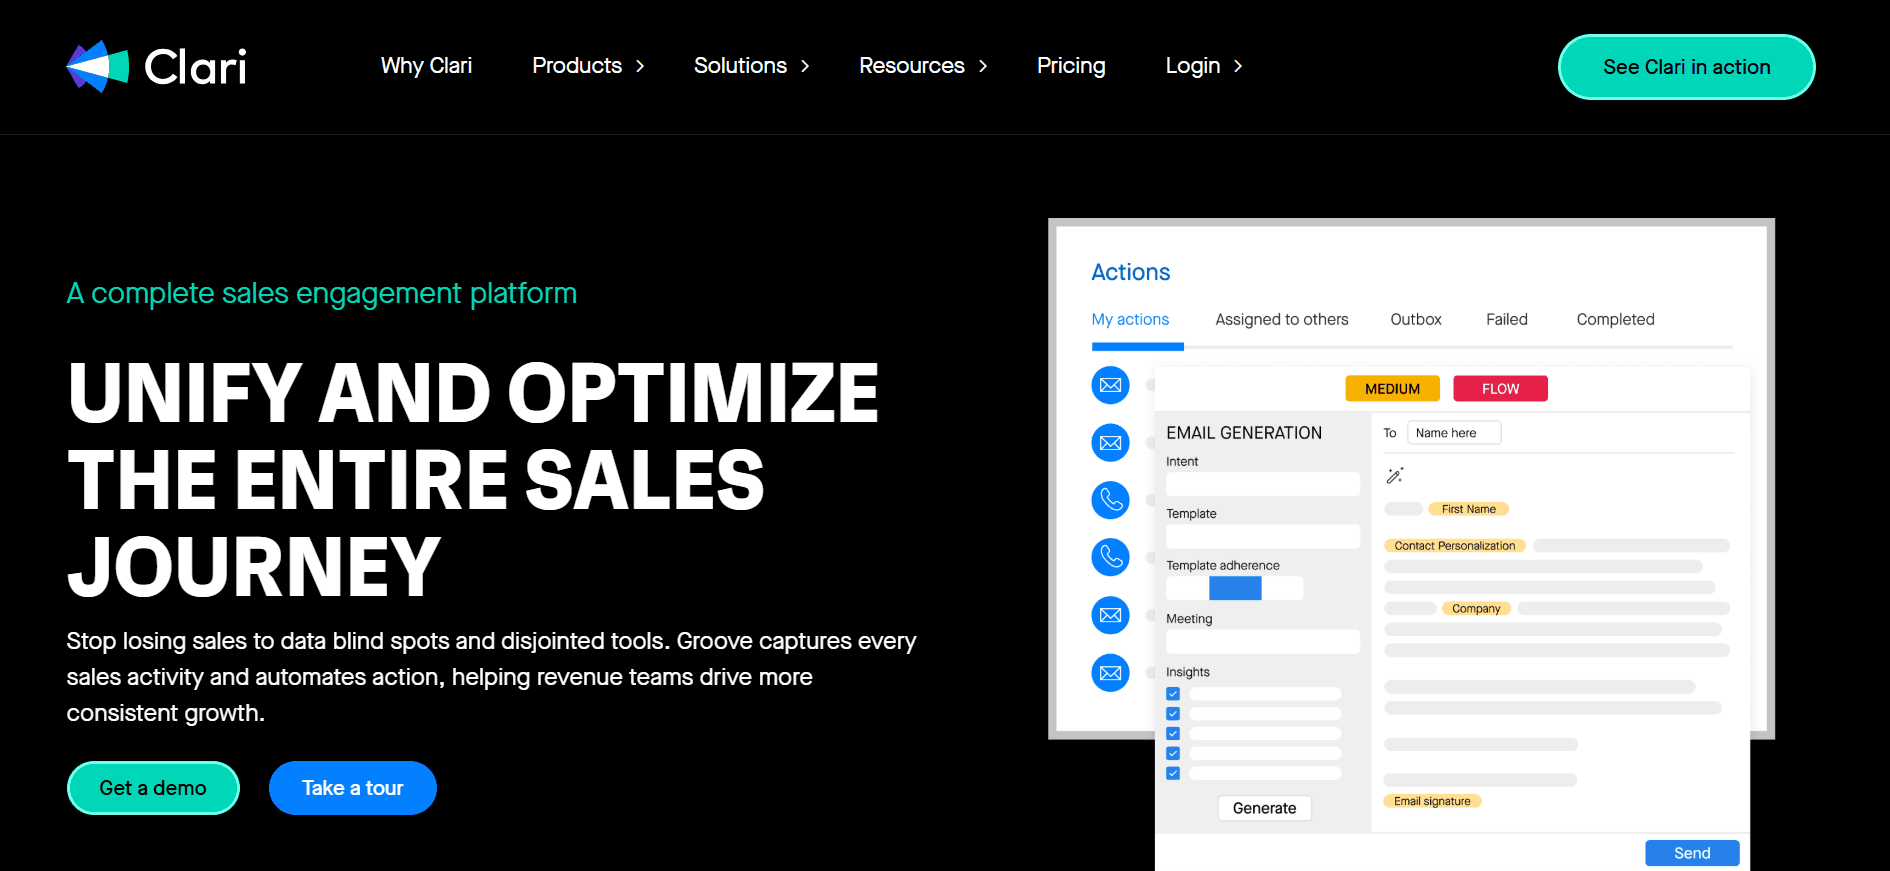Viewport: 1890px width, 871px height.
Task: Expand the Products dropdown in the navigation
Action: (x=588, y=66)
